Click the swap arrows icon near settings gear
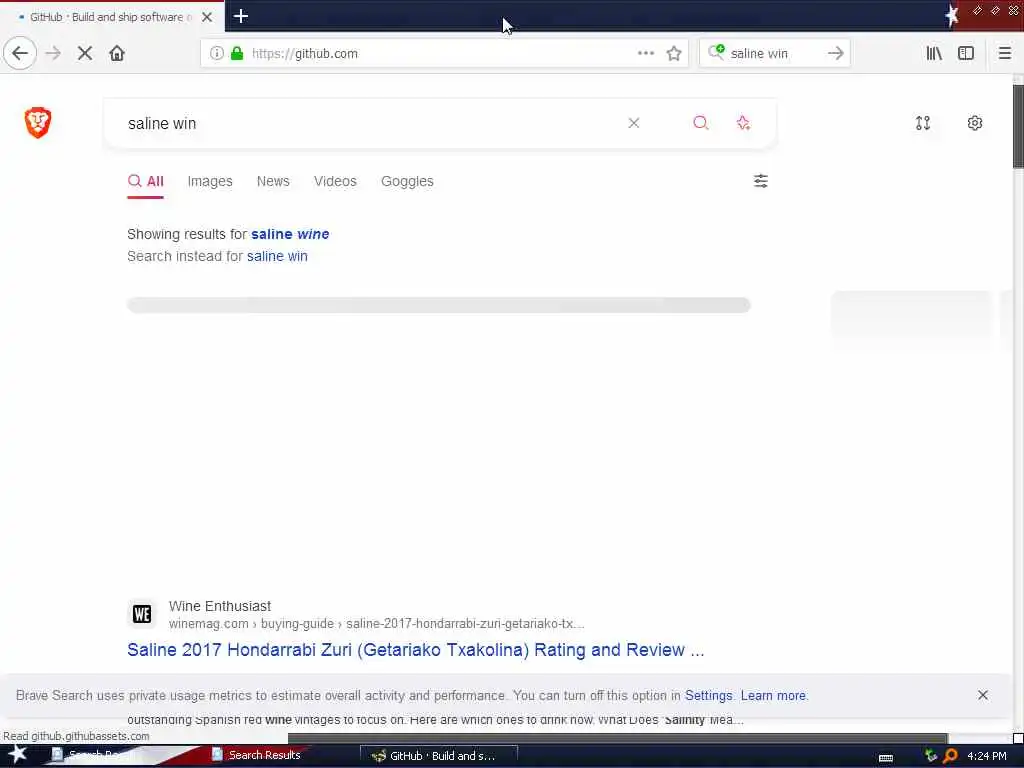This screenshot has width=1024, height=768. pos(923,123)
